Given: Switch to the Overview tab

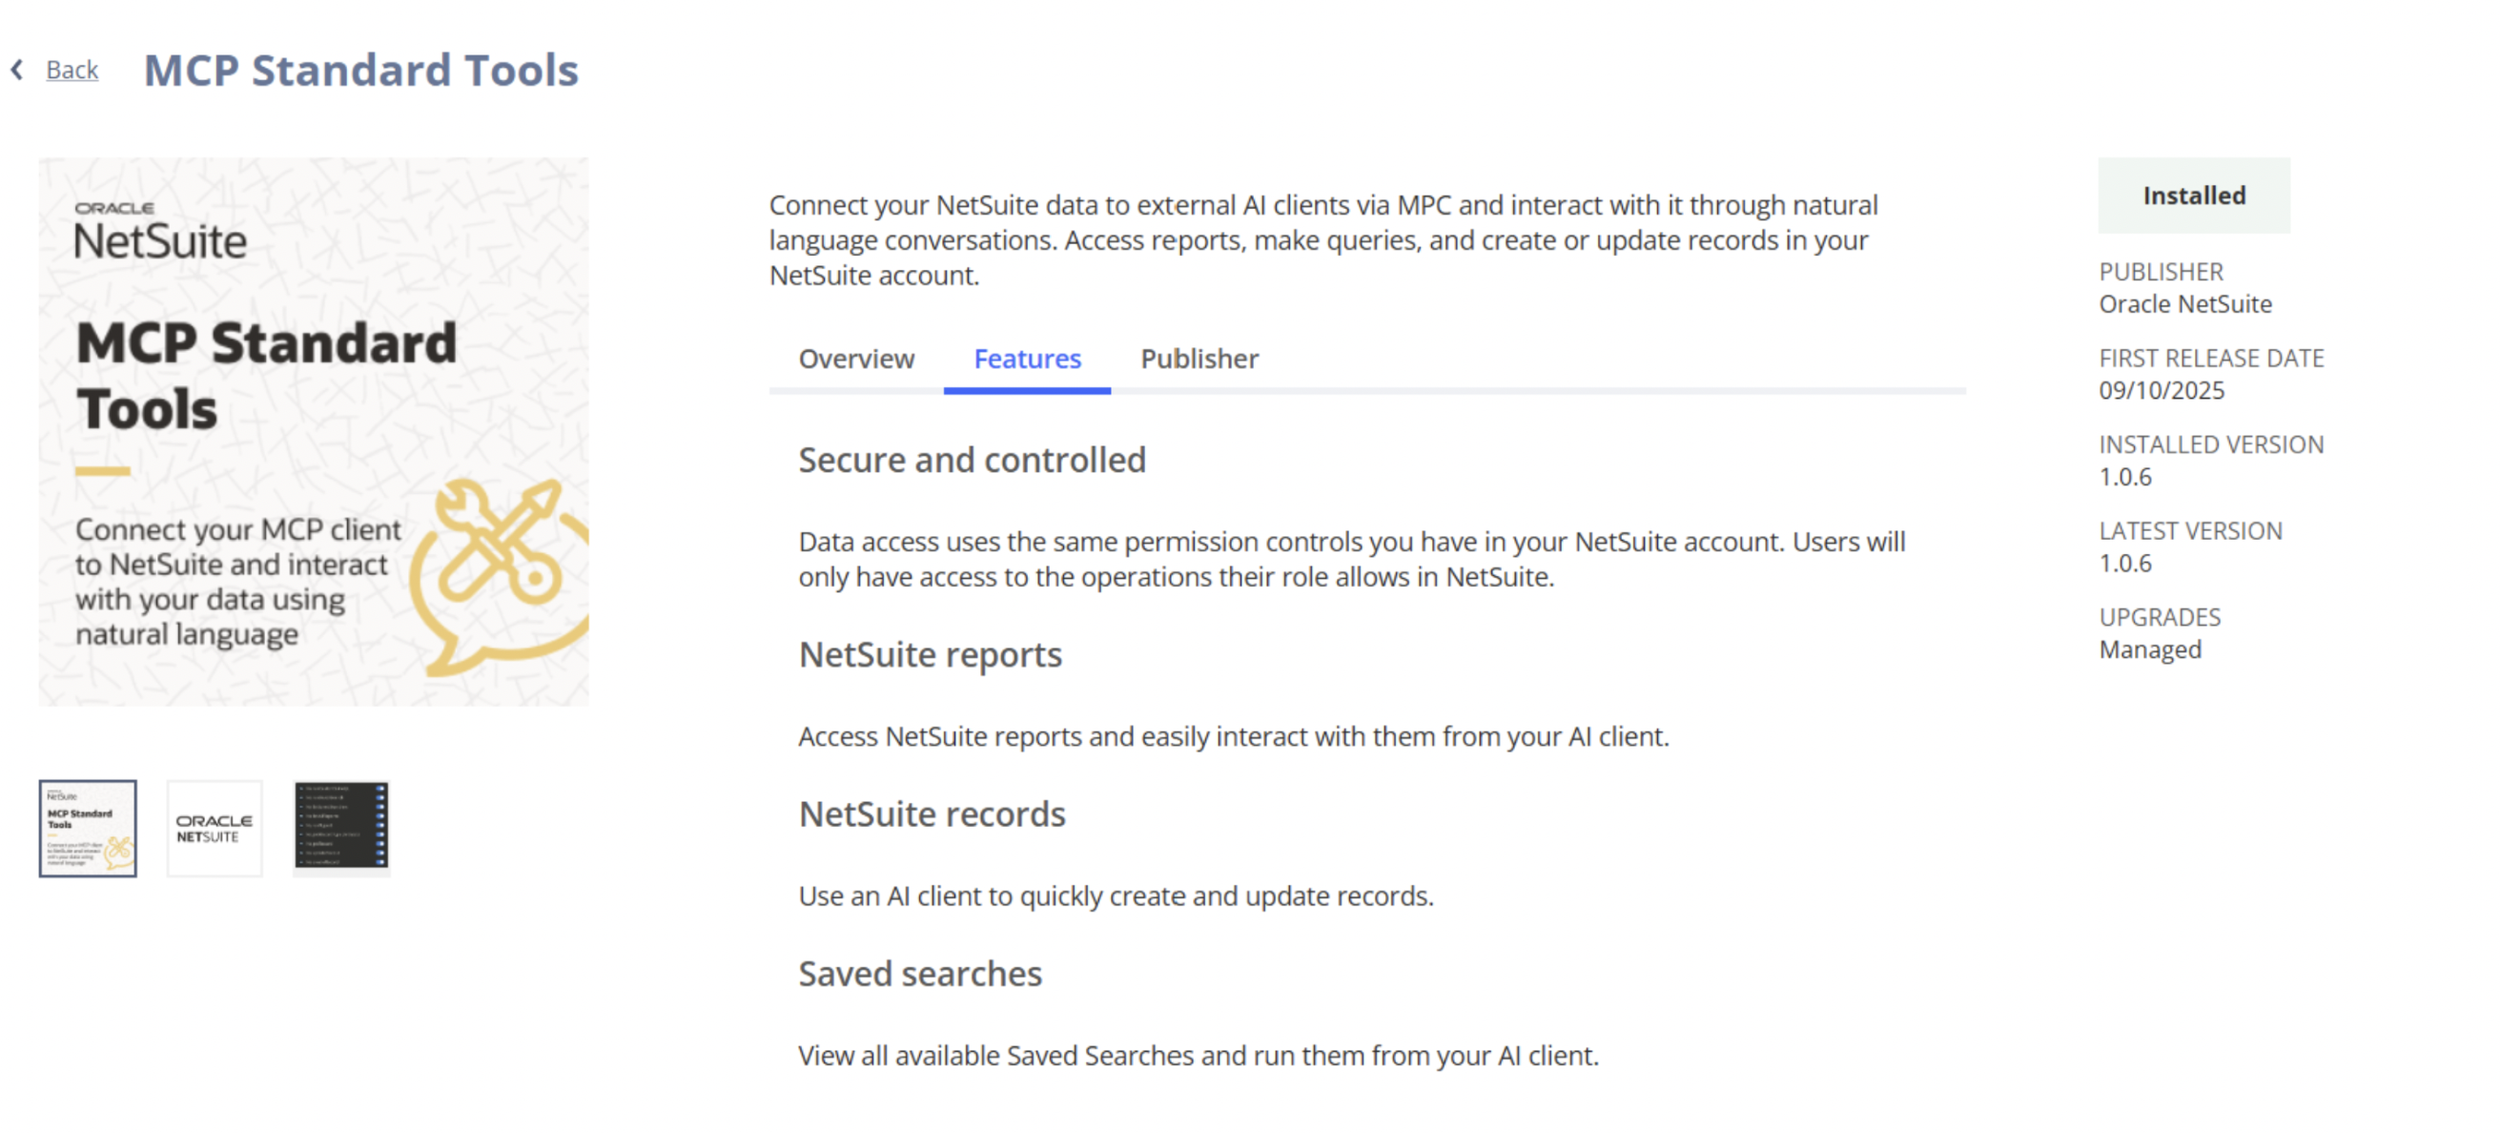Looking at the screenshot, I should click(x=856, y=359).
